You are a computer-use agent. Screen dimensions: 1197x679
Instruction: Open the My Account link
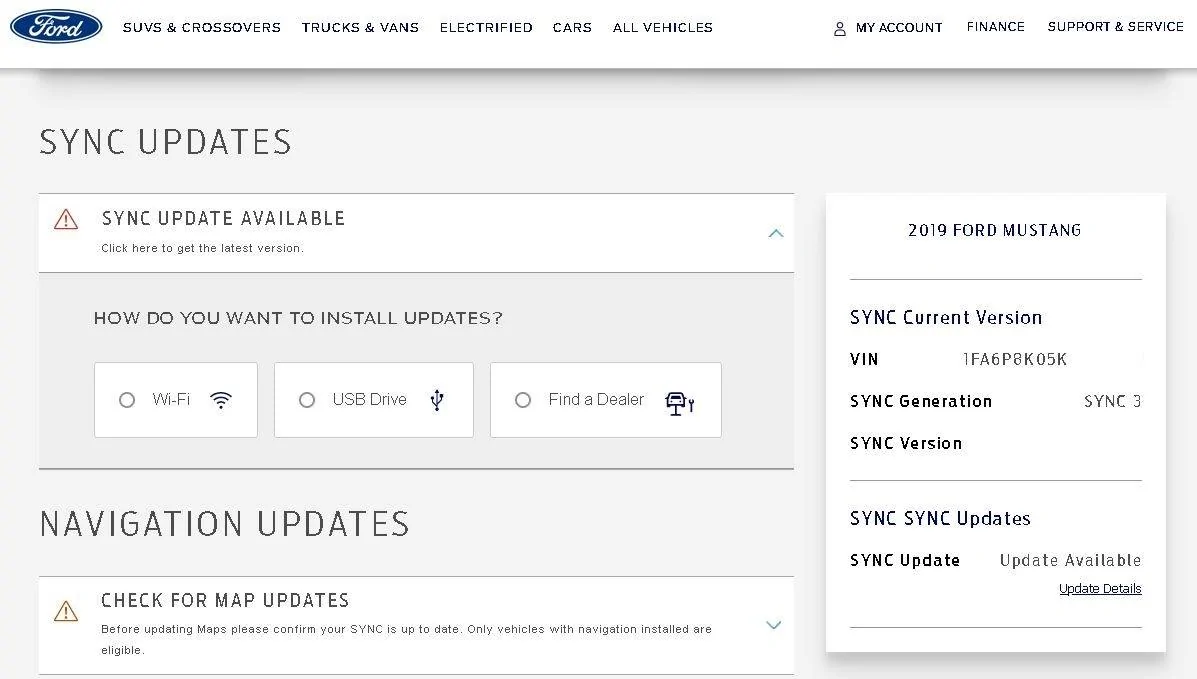(899, 28)
